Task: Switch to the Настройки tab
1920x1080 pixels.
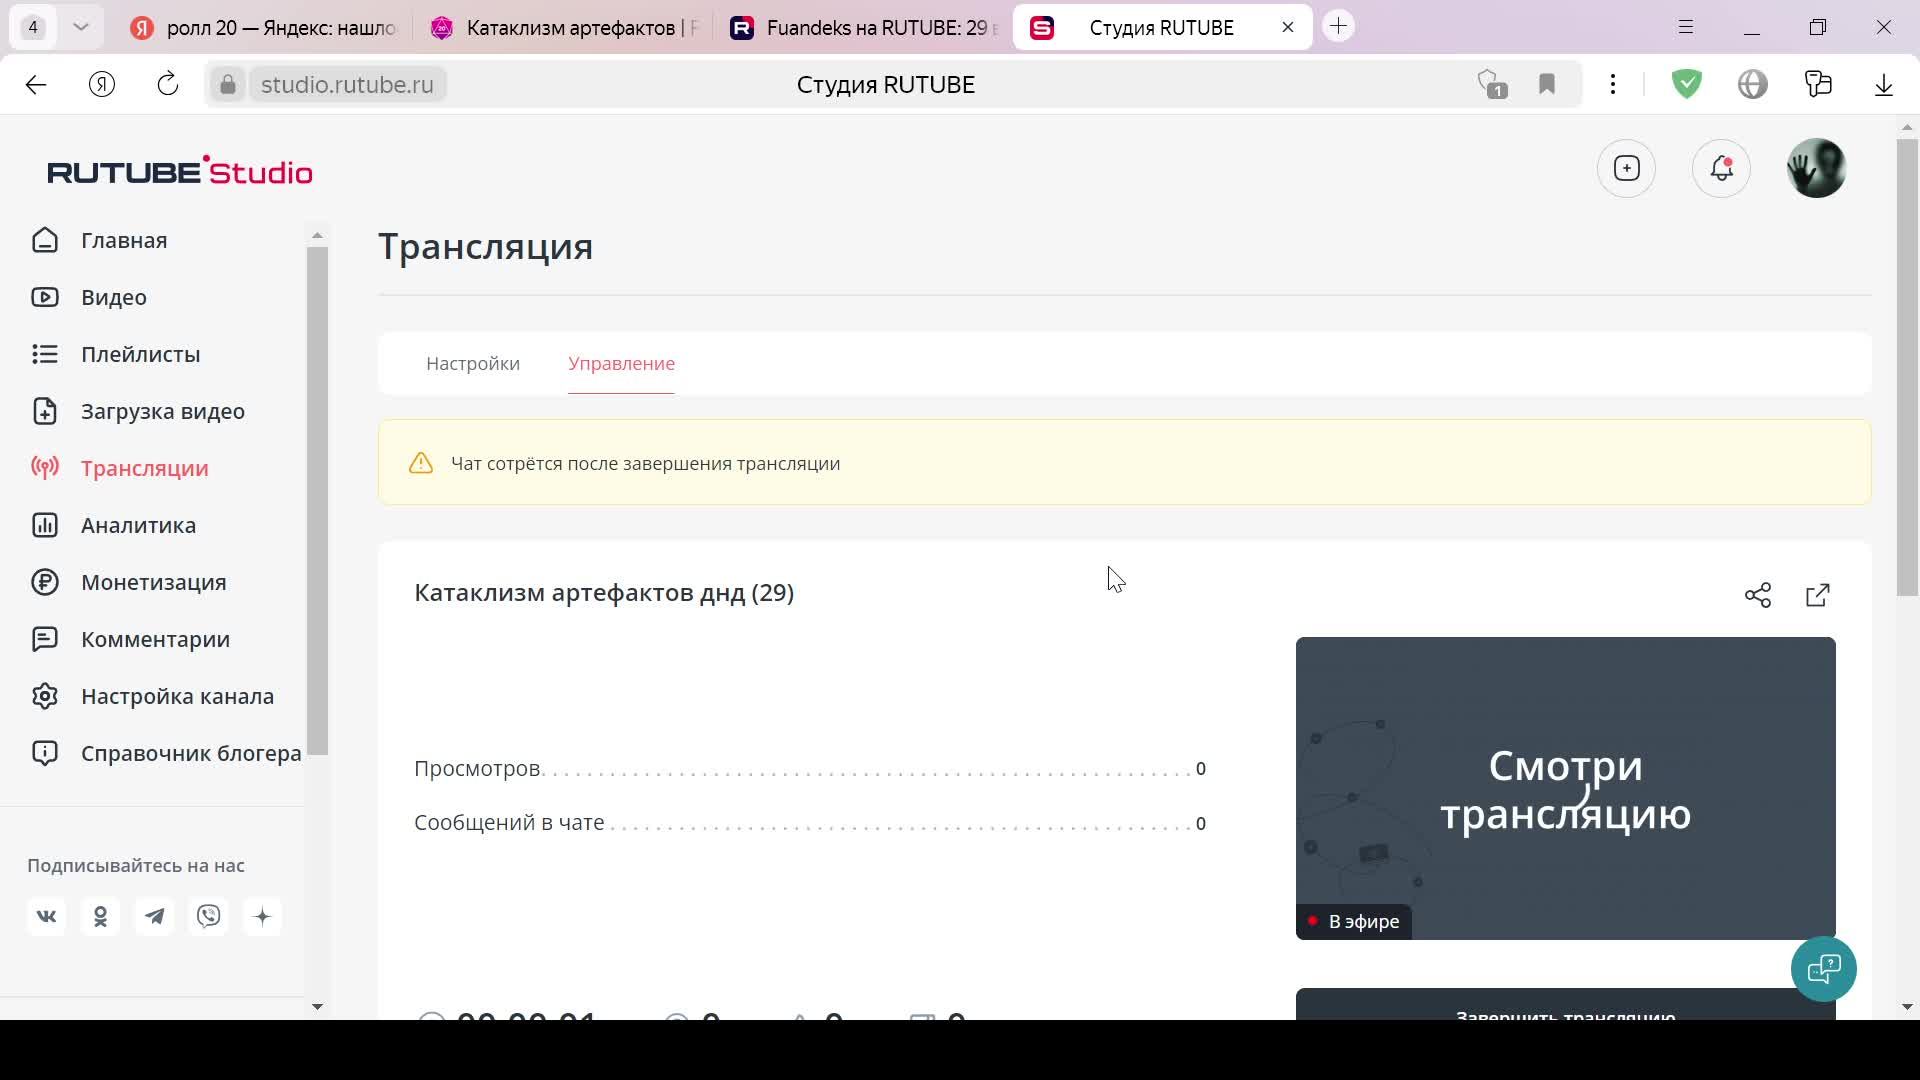Action: click(x=472, y=363)
